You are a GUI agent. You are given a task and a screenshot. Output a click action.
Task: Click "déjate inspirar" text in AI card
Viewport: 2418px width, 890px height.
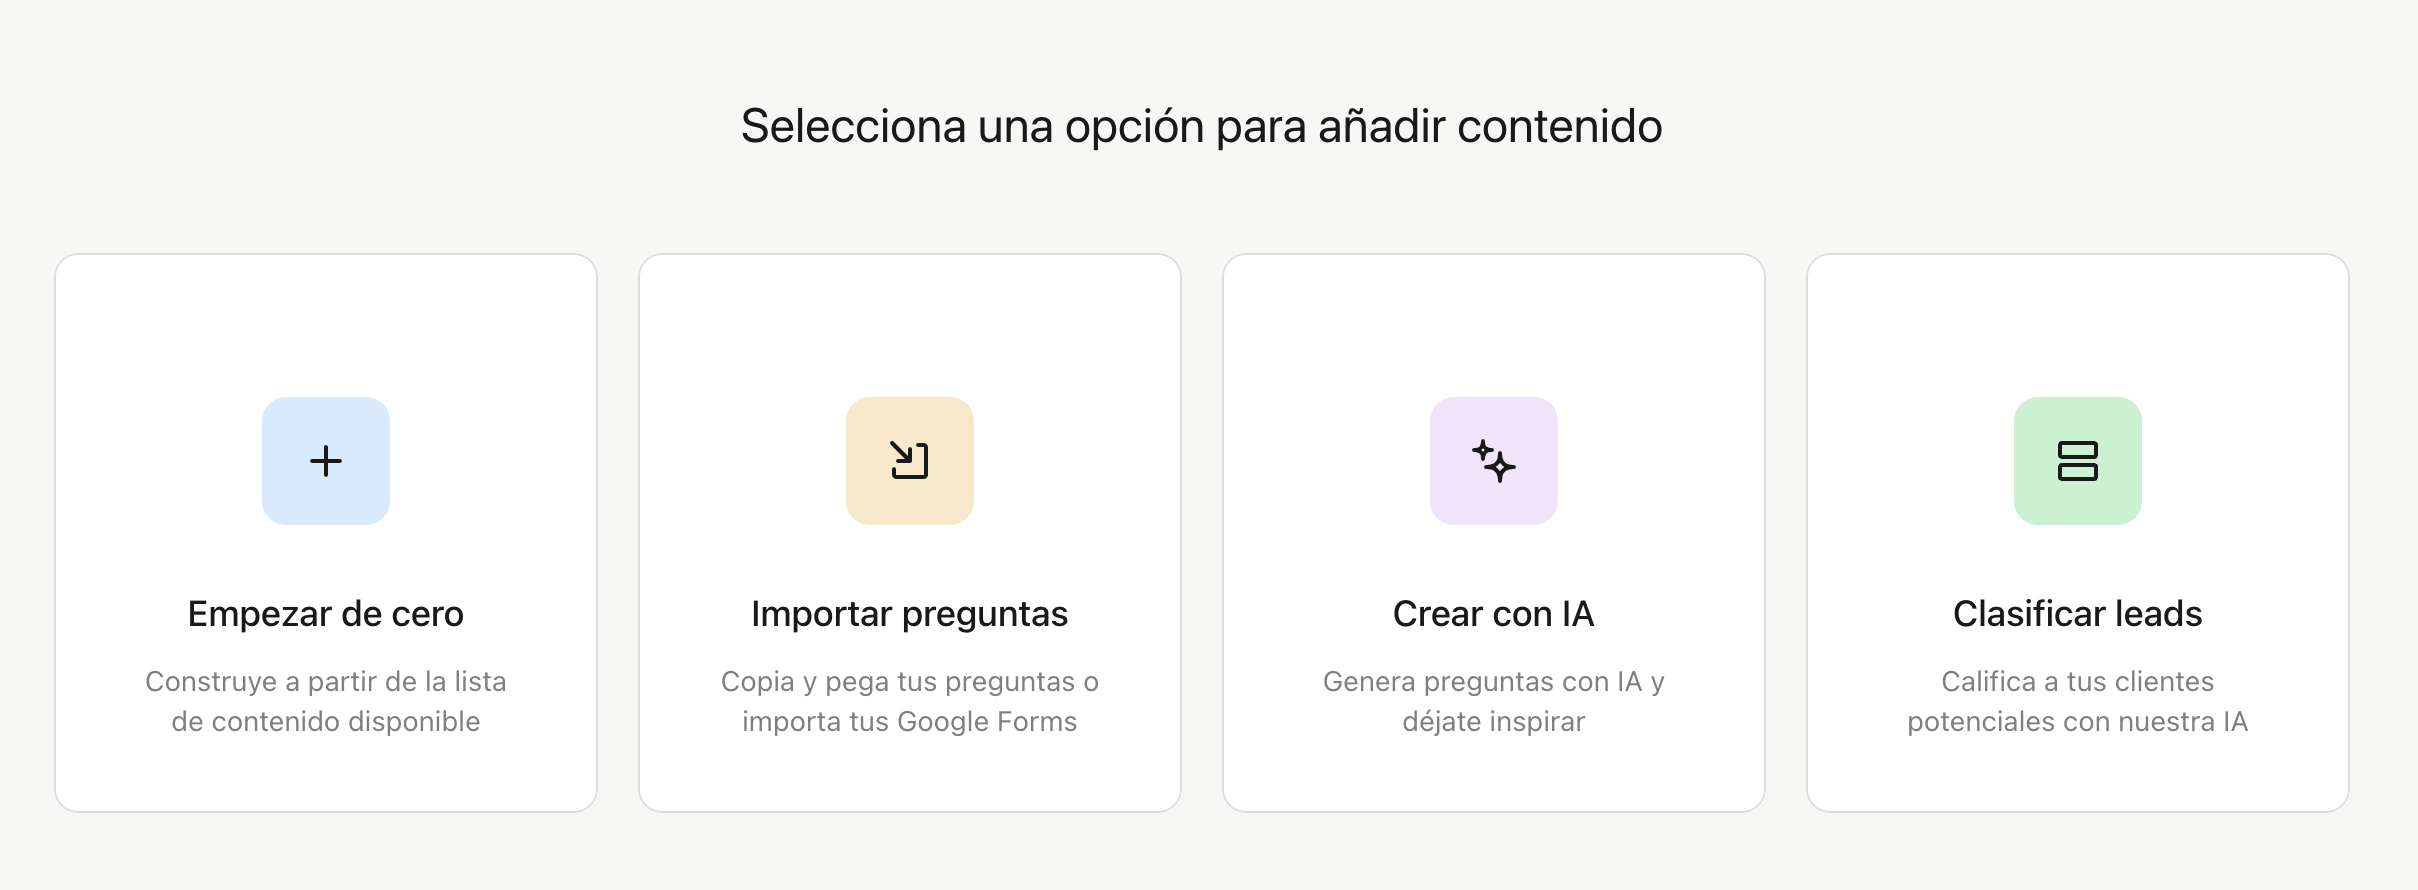tap(1494, 722)
